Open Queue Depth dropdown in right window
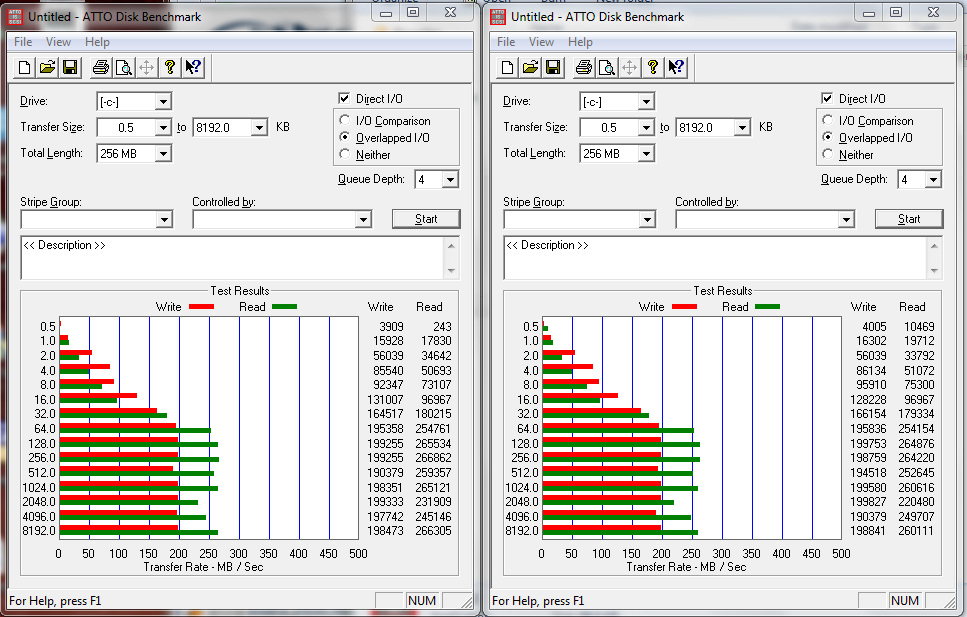 933,180
